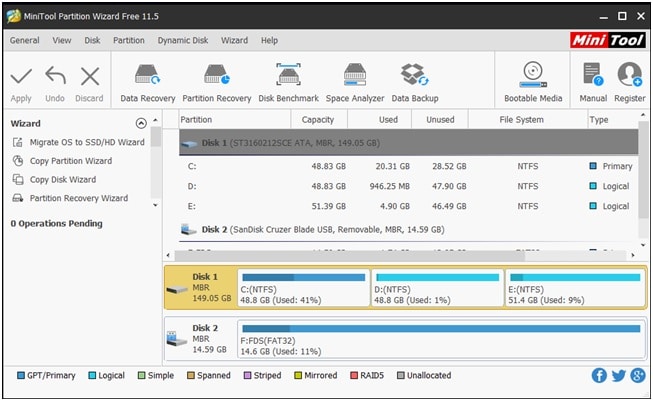Click Migrate OS to SSD/HD Wizard link

(x=87, y=142)
